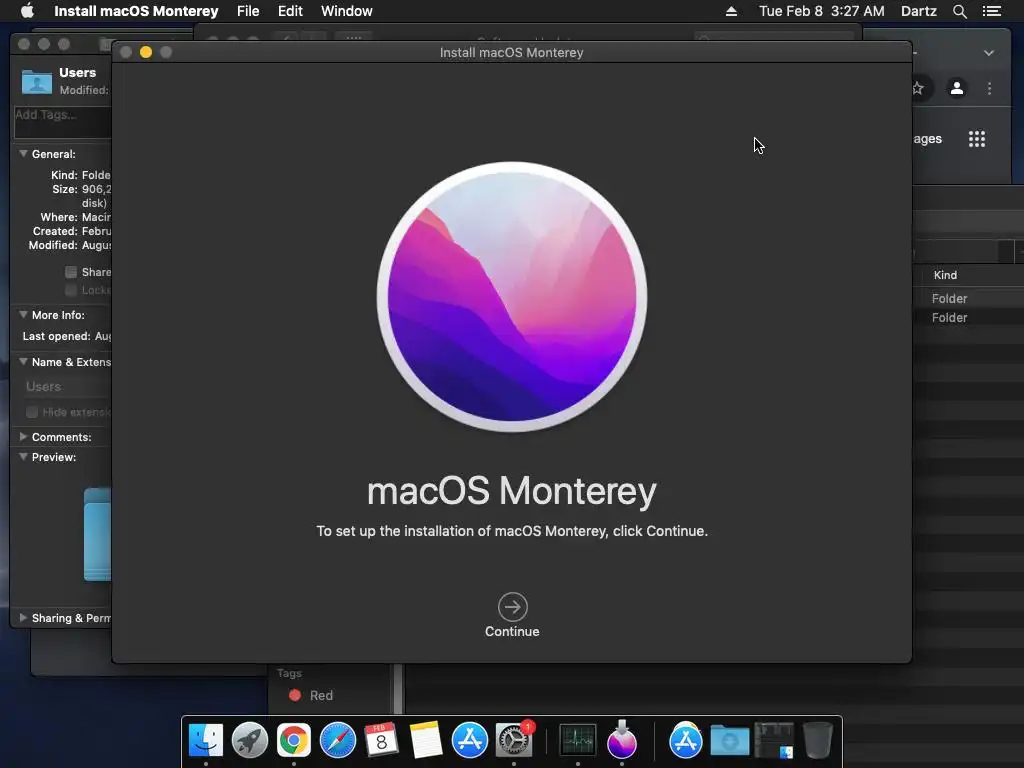The image size is (1024, 768).
Task: Click the macOS Monterey logo image
Action: pos(512,297)
